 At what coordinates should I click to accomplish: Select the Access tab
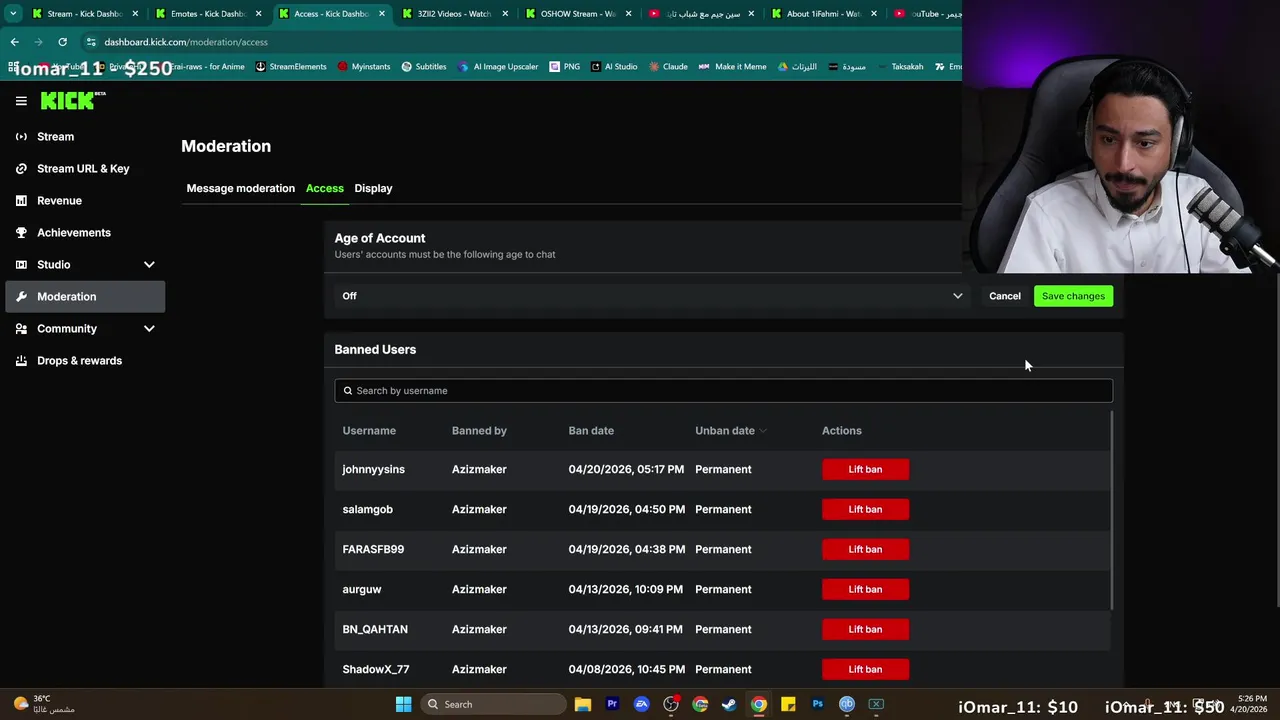click(324, 188)
